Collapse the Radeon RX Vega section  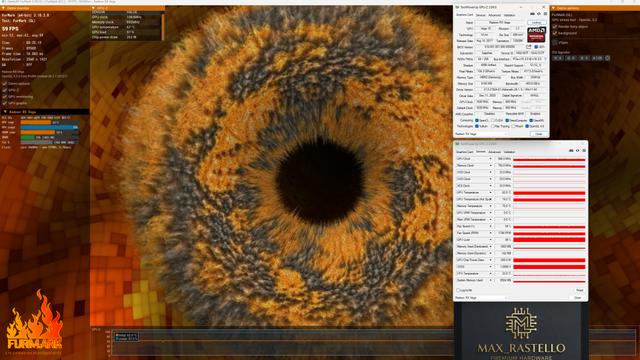(5, 112)
